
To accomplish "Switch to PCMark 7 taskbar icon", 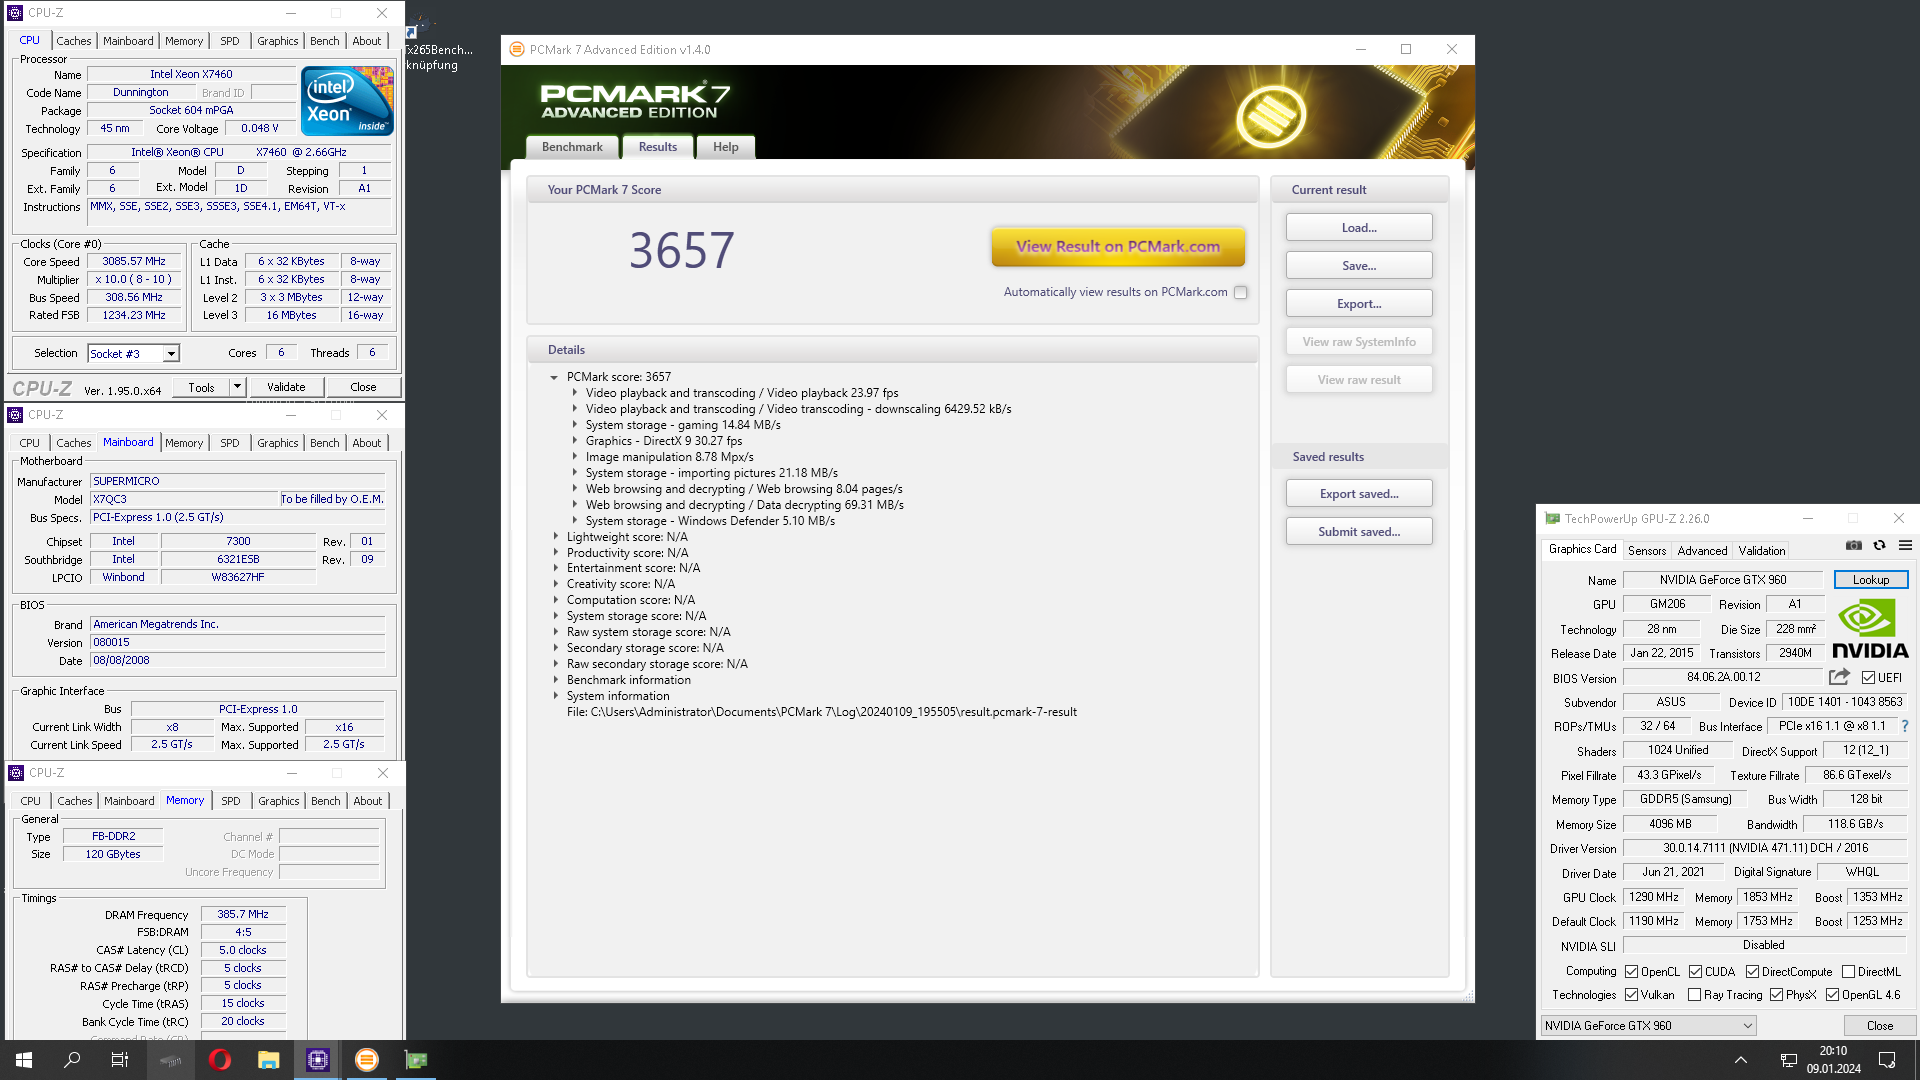I will coord(367,1060).
